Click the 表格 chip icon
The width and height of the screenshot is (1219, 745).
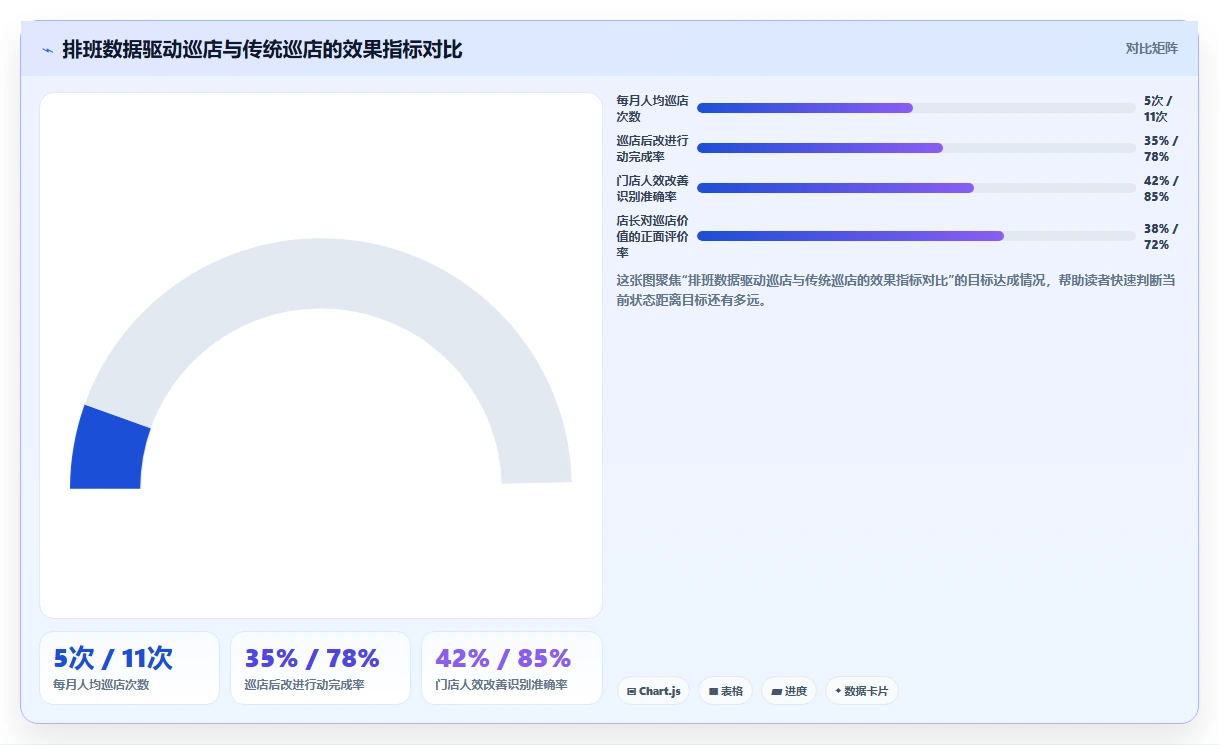click(x=714, y=692)
